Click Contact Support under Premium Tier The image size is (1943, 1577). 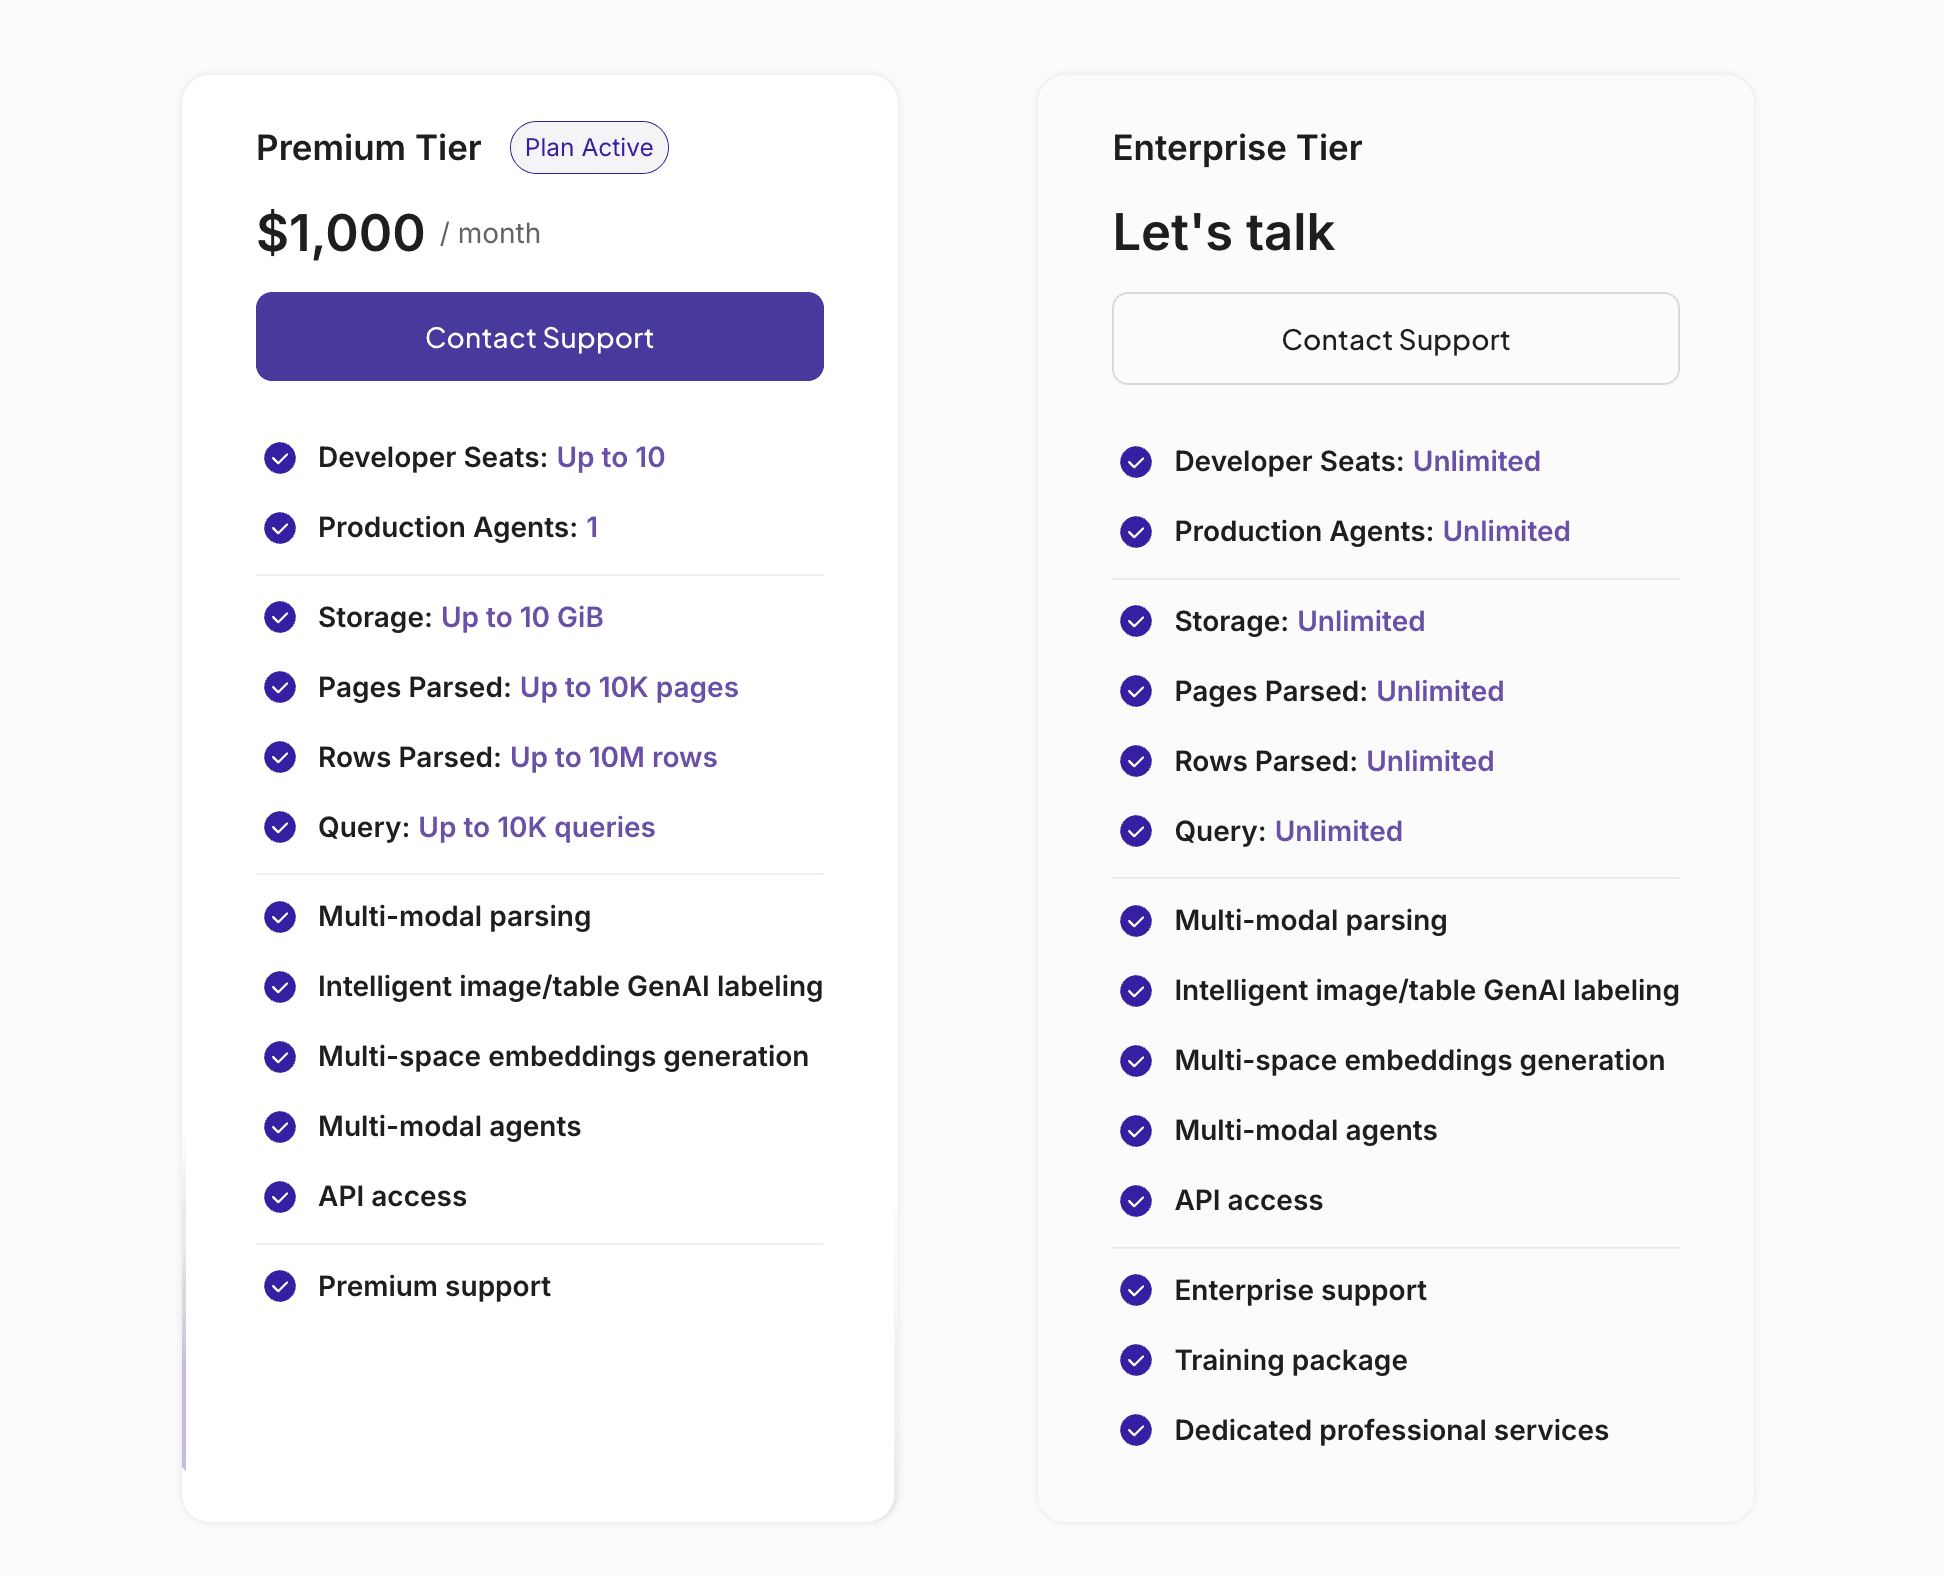pyautogui.click(x=539, y=337)
